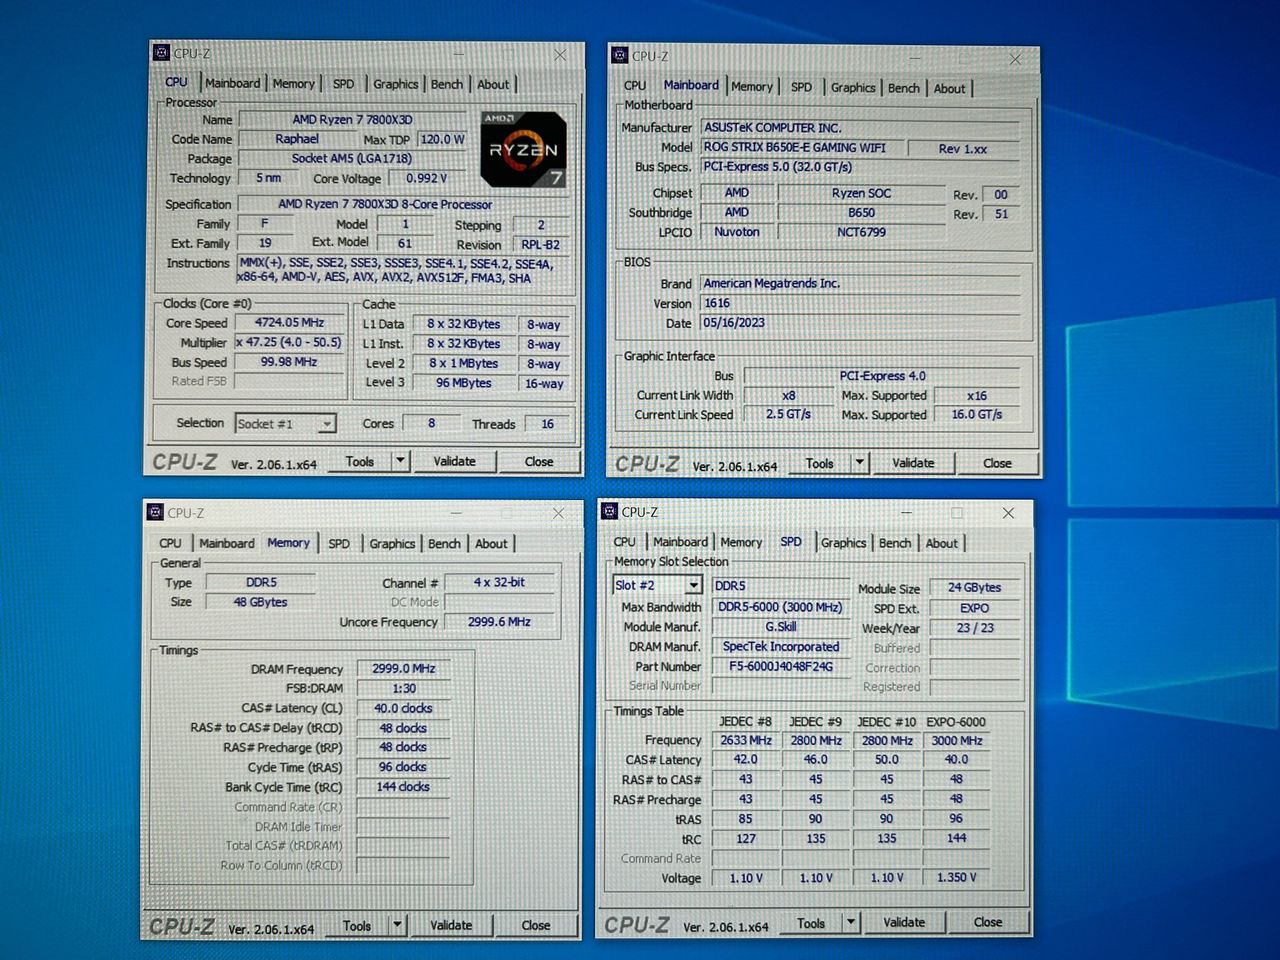Image resolution: width=1280 pixels, height=960 pixels.
Task: Go to the About tab in the SPD window
Action: click(941, 543)
